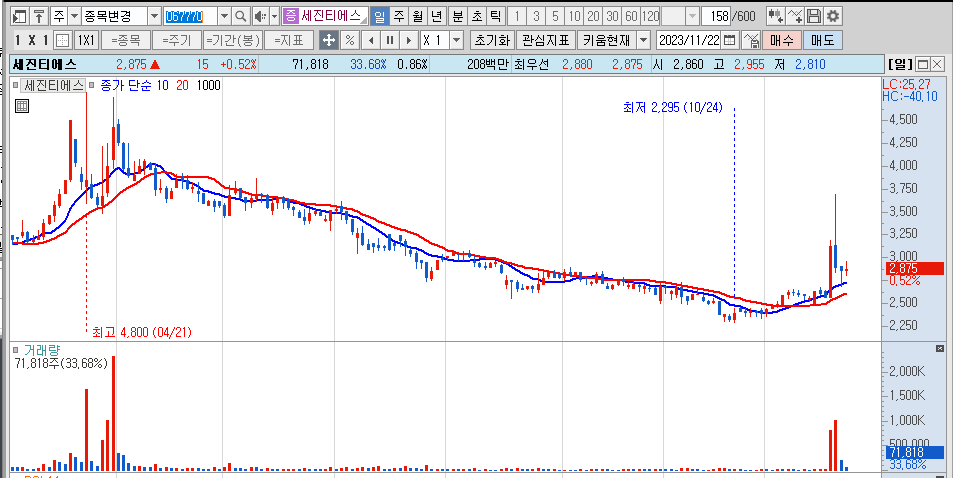Screen dimensions: 953x478
Task: Click the pin-to-top arrow icon
Action: [x=39, y=16]
